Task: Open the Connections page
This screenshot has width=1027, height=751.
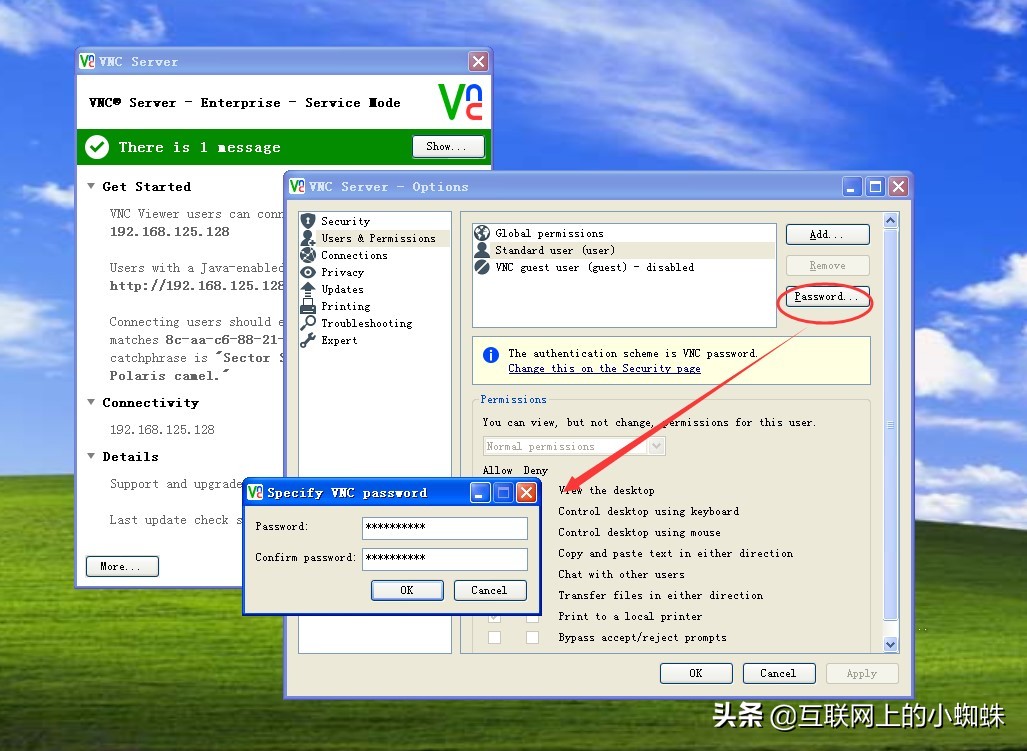Action: coord(354,255)
